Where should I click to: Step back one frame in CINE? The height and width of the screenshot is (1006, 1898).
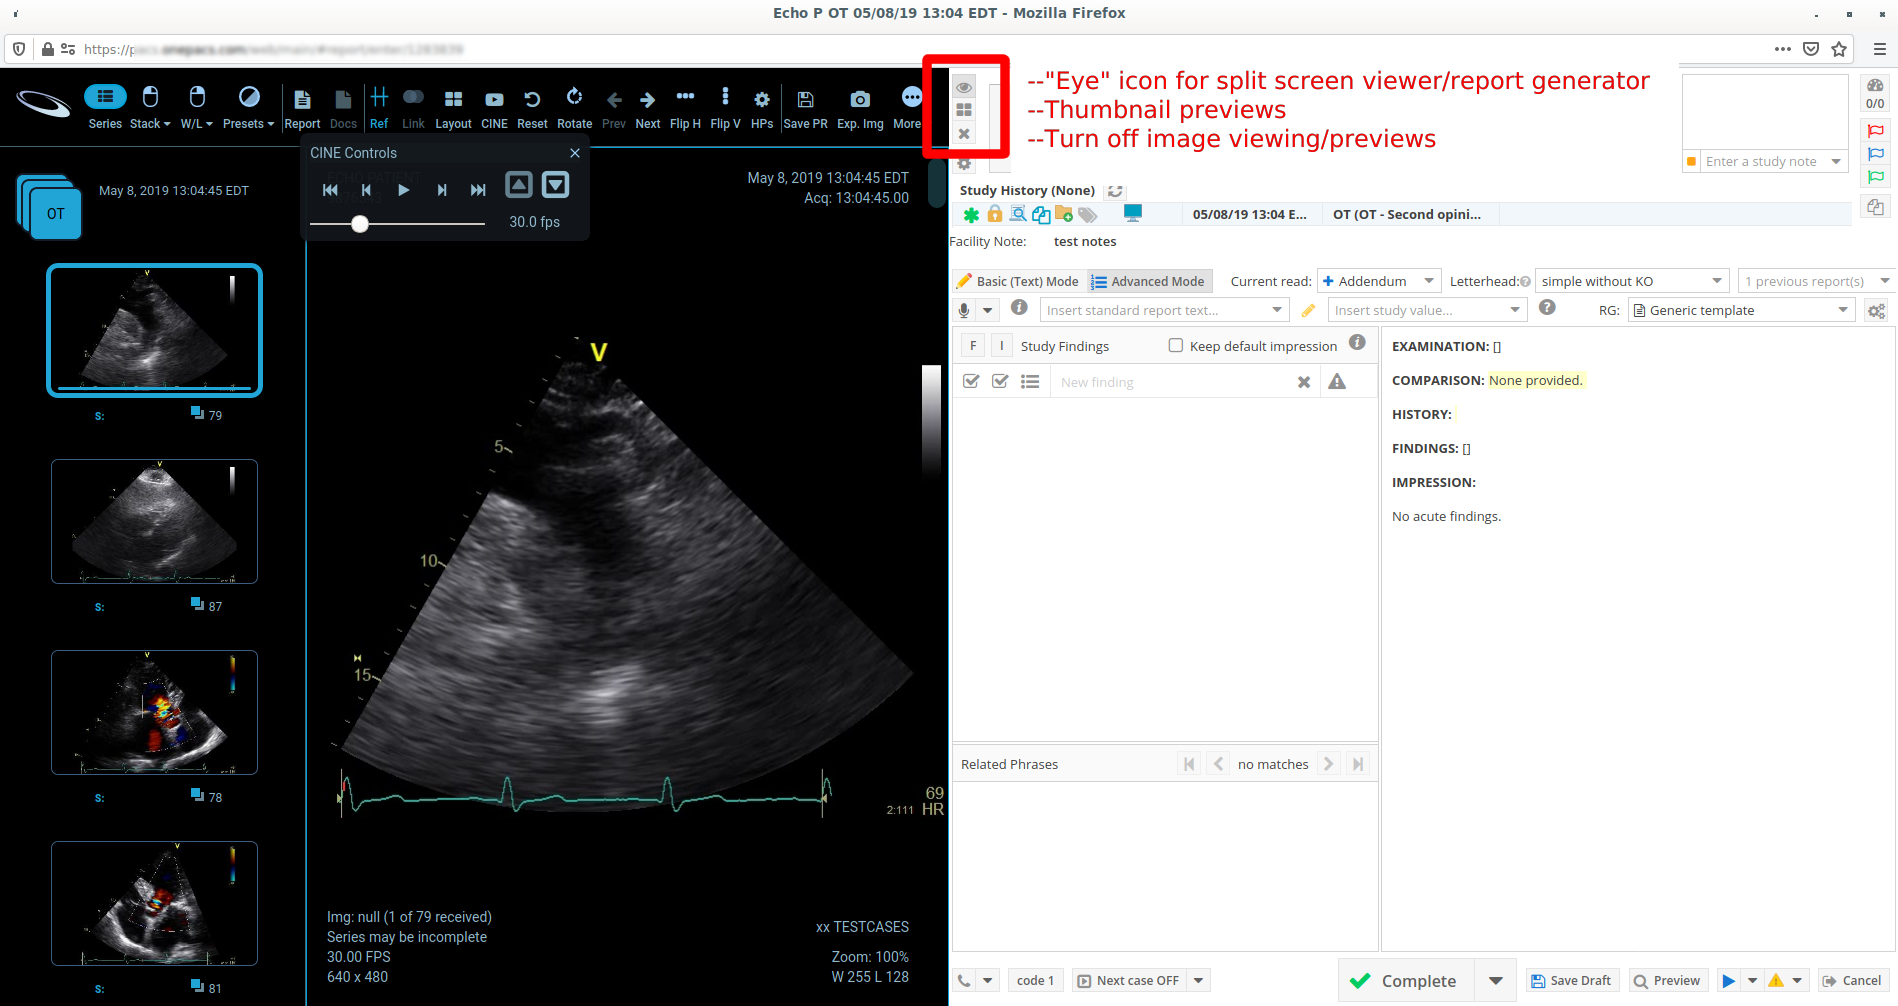point(366,190)
